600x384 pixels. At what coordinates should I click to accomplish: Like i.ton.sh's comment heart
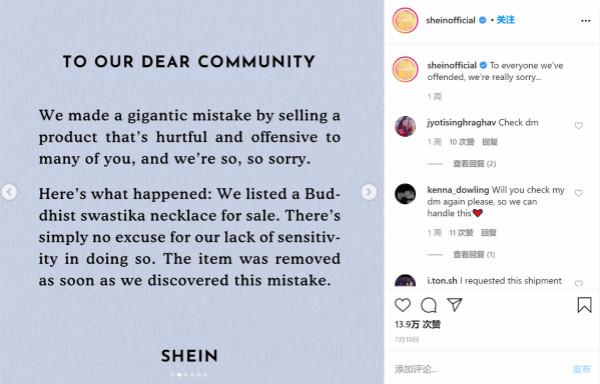pos(579,283)
